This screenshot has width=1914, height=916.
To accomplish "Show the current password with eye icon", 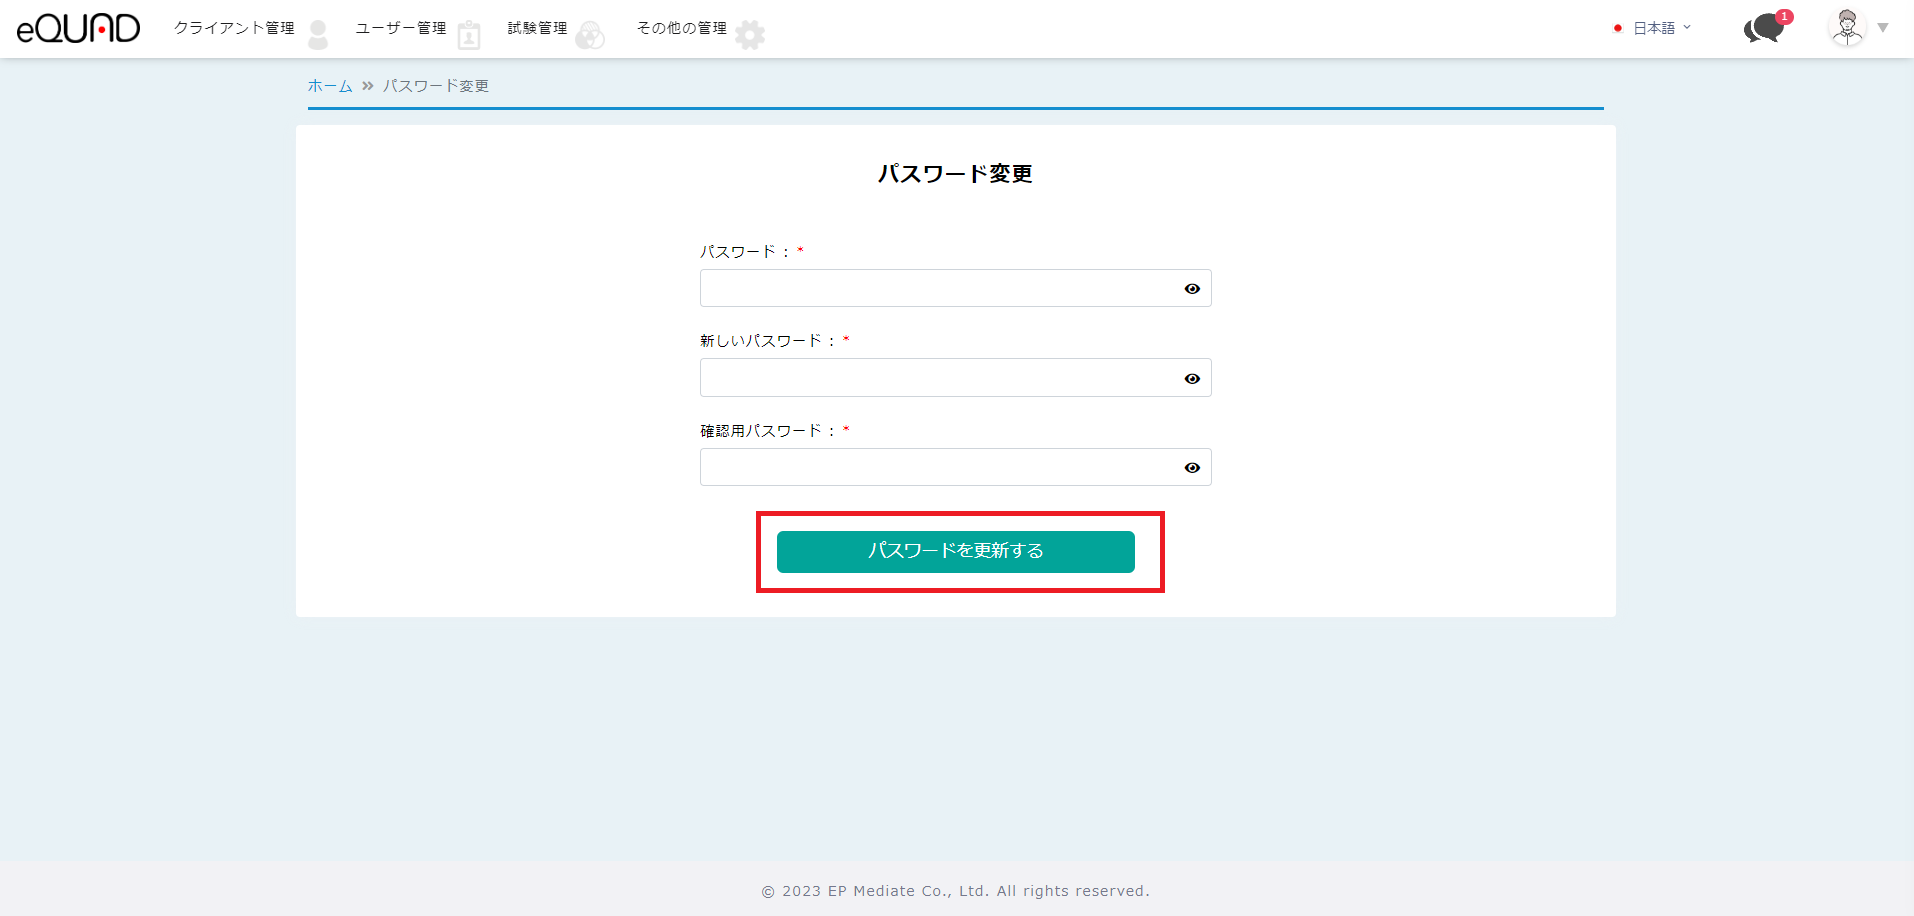I will pyautogui.click(x=1192, y=289).
